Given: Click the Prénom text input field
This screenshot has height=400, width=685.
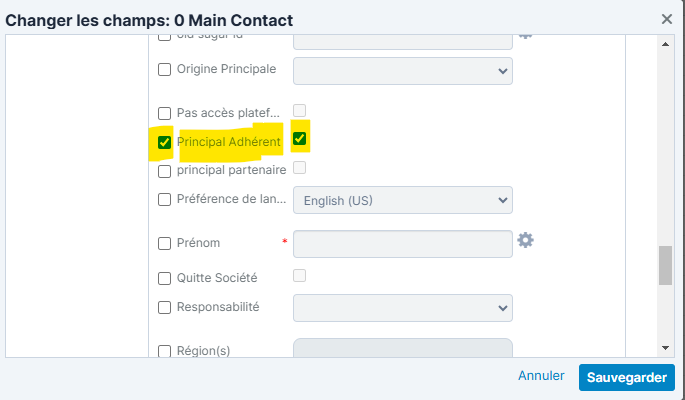Looking at the screenshot, I should (x=402, y=244).
